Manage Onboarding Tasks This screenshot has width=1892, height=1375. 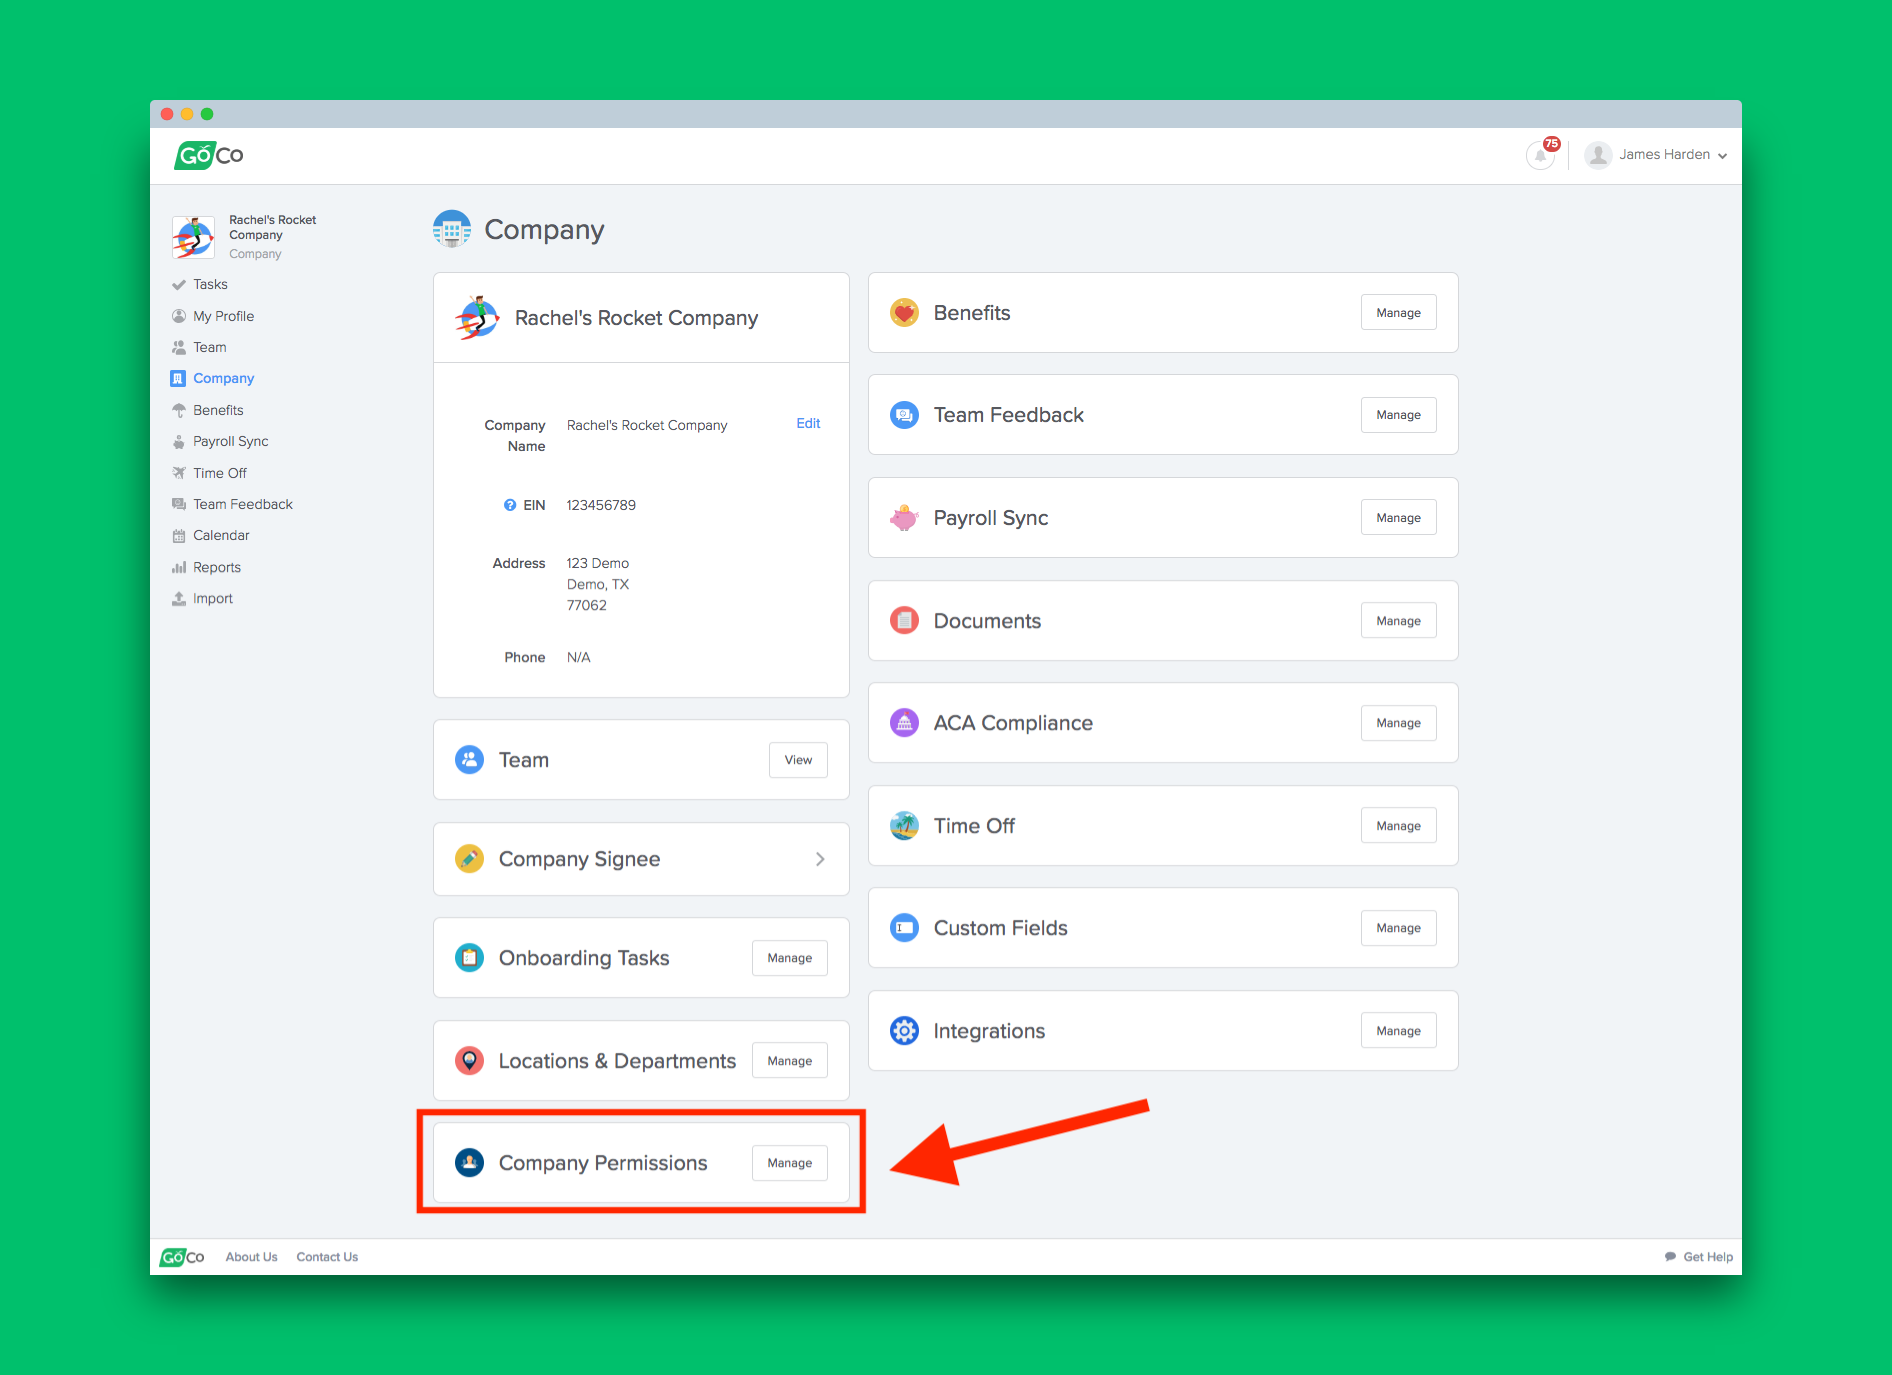coord(789,958)
